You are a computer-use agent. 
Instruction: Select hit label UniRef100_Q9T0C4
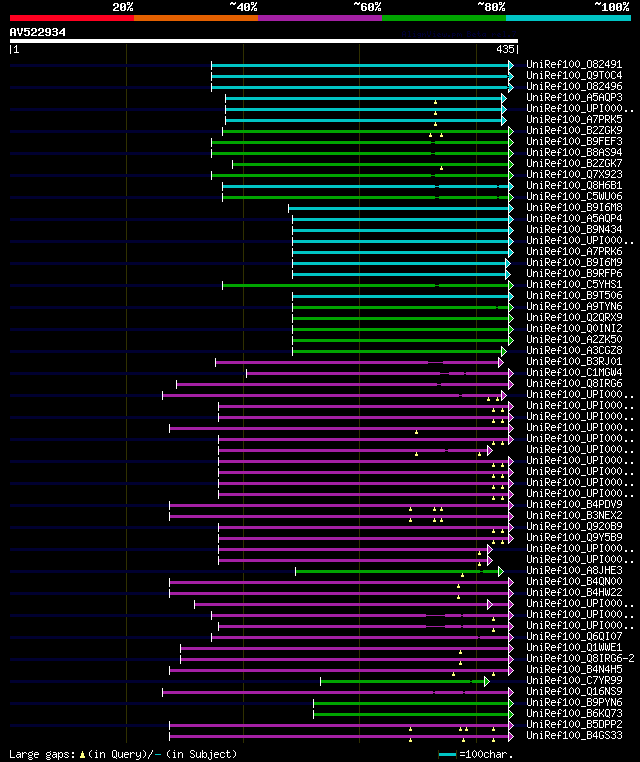tap(574, 75)
